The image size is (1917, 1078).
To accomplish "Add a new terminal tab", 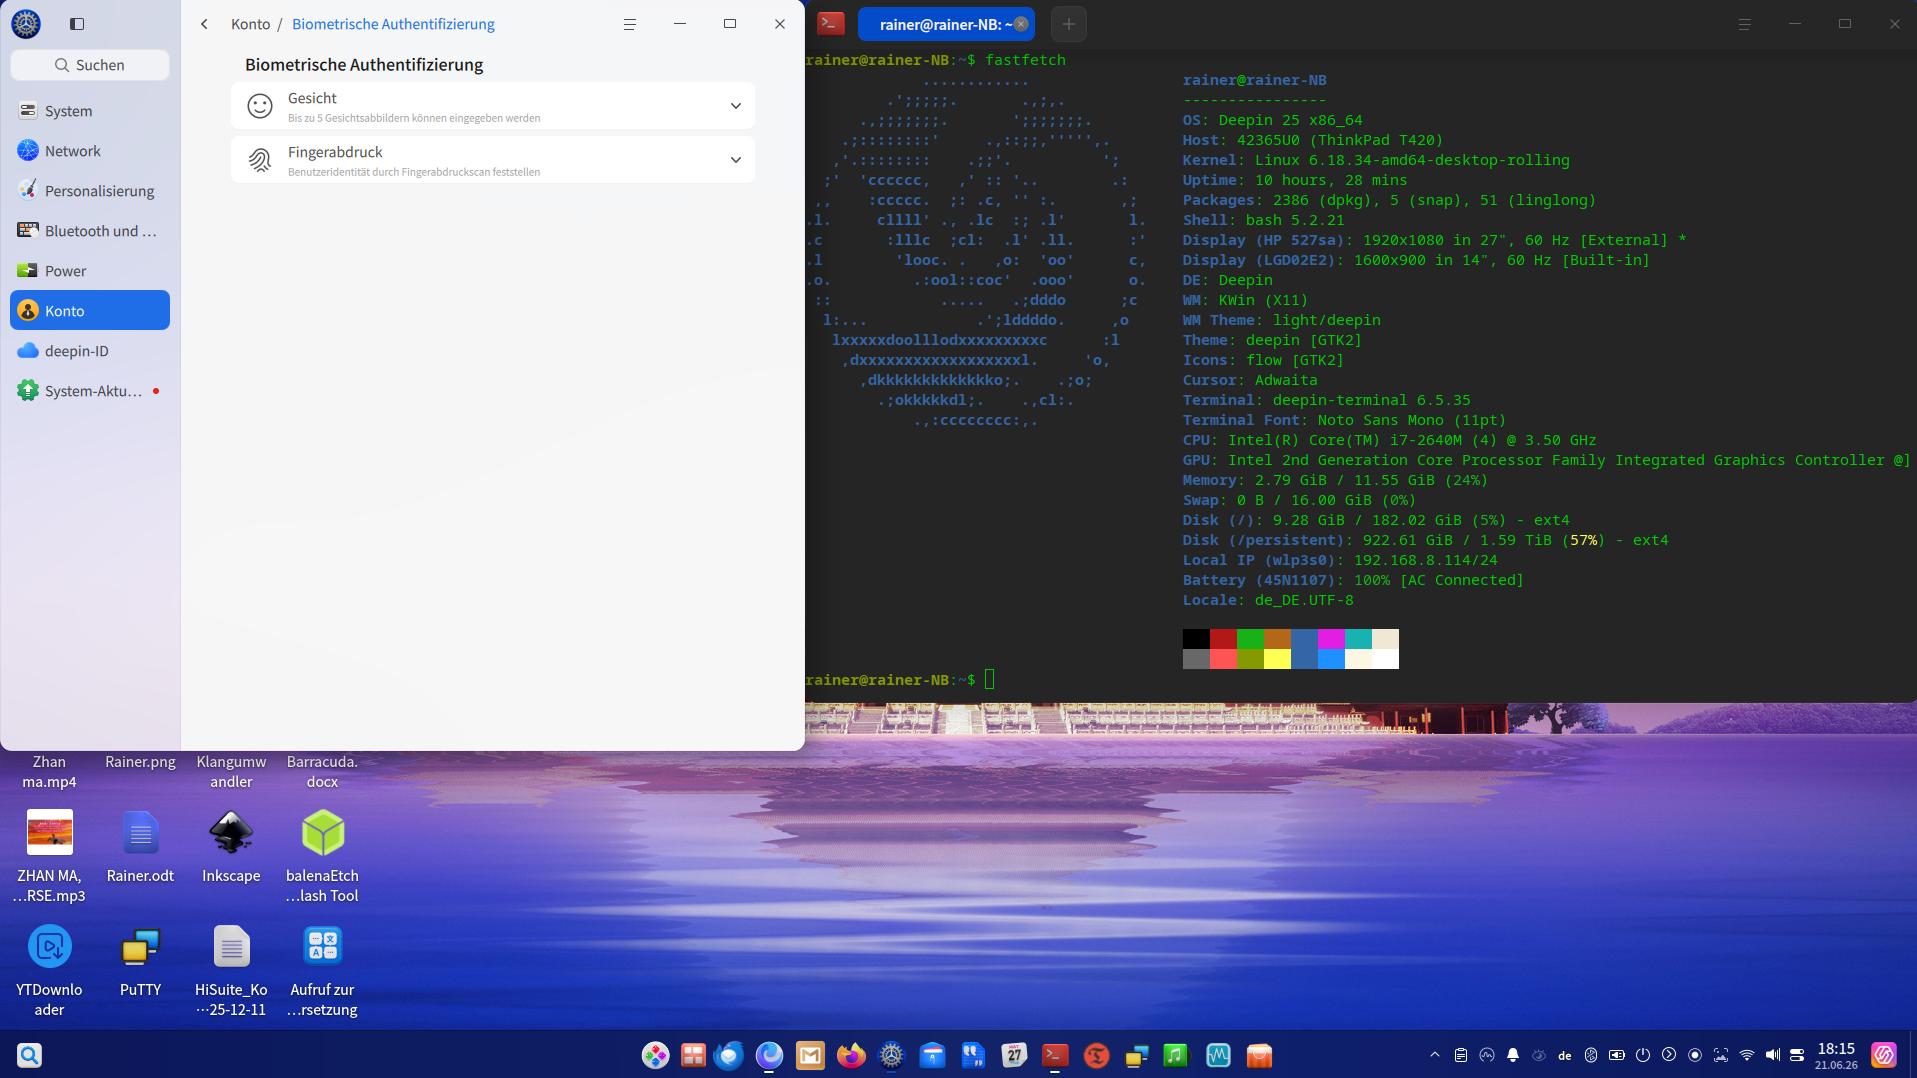I will pos(1069,24).
